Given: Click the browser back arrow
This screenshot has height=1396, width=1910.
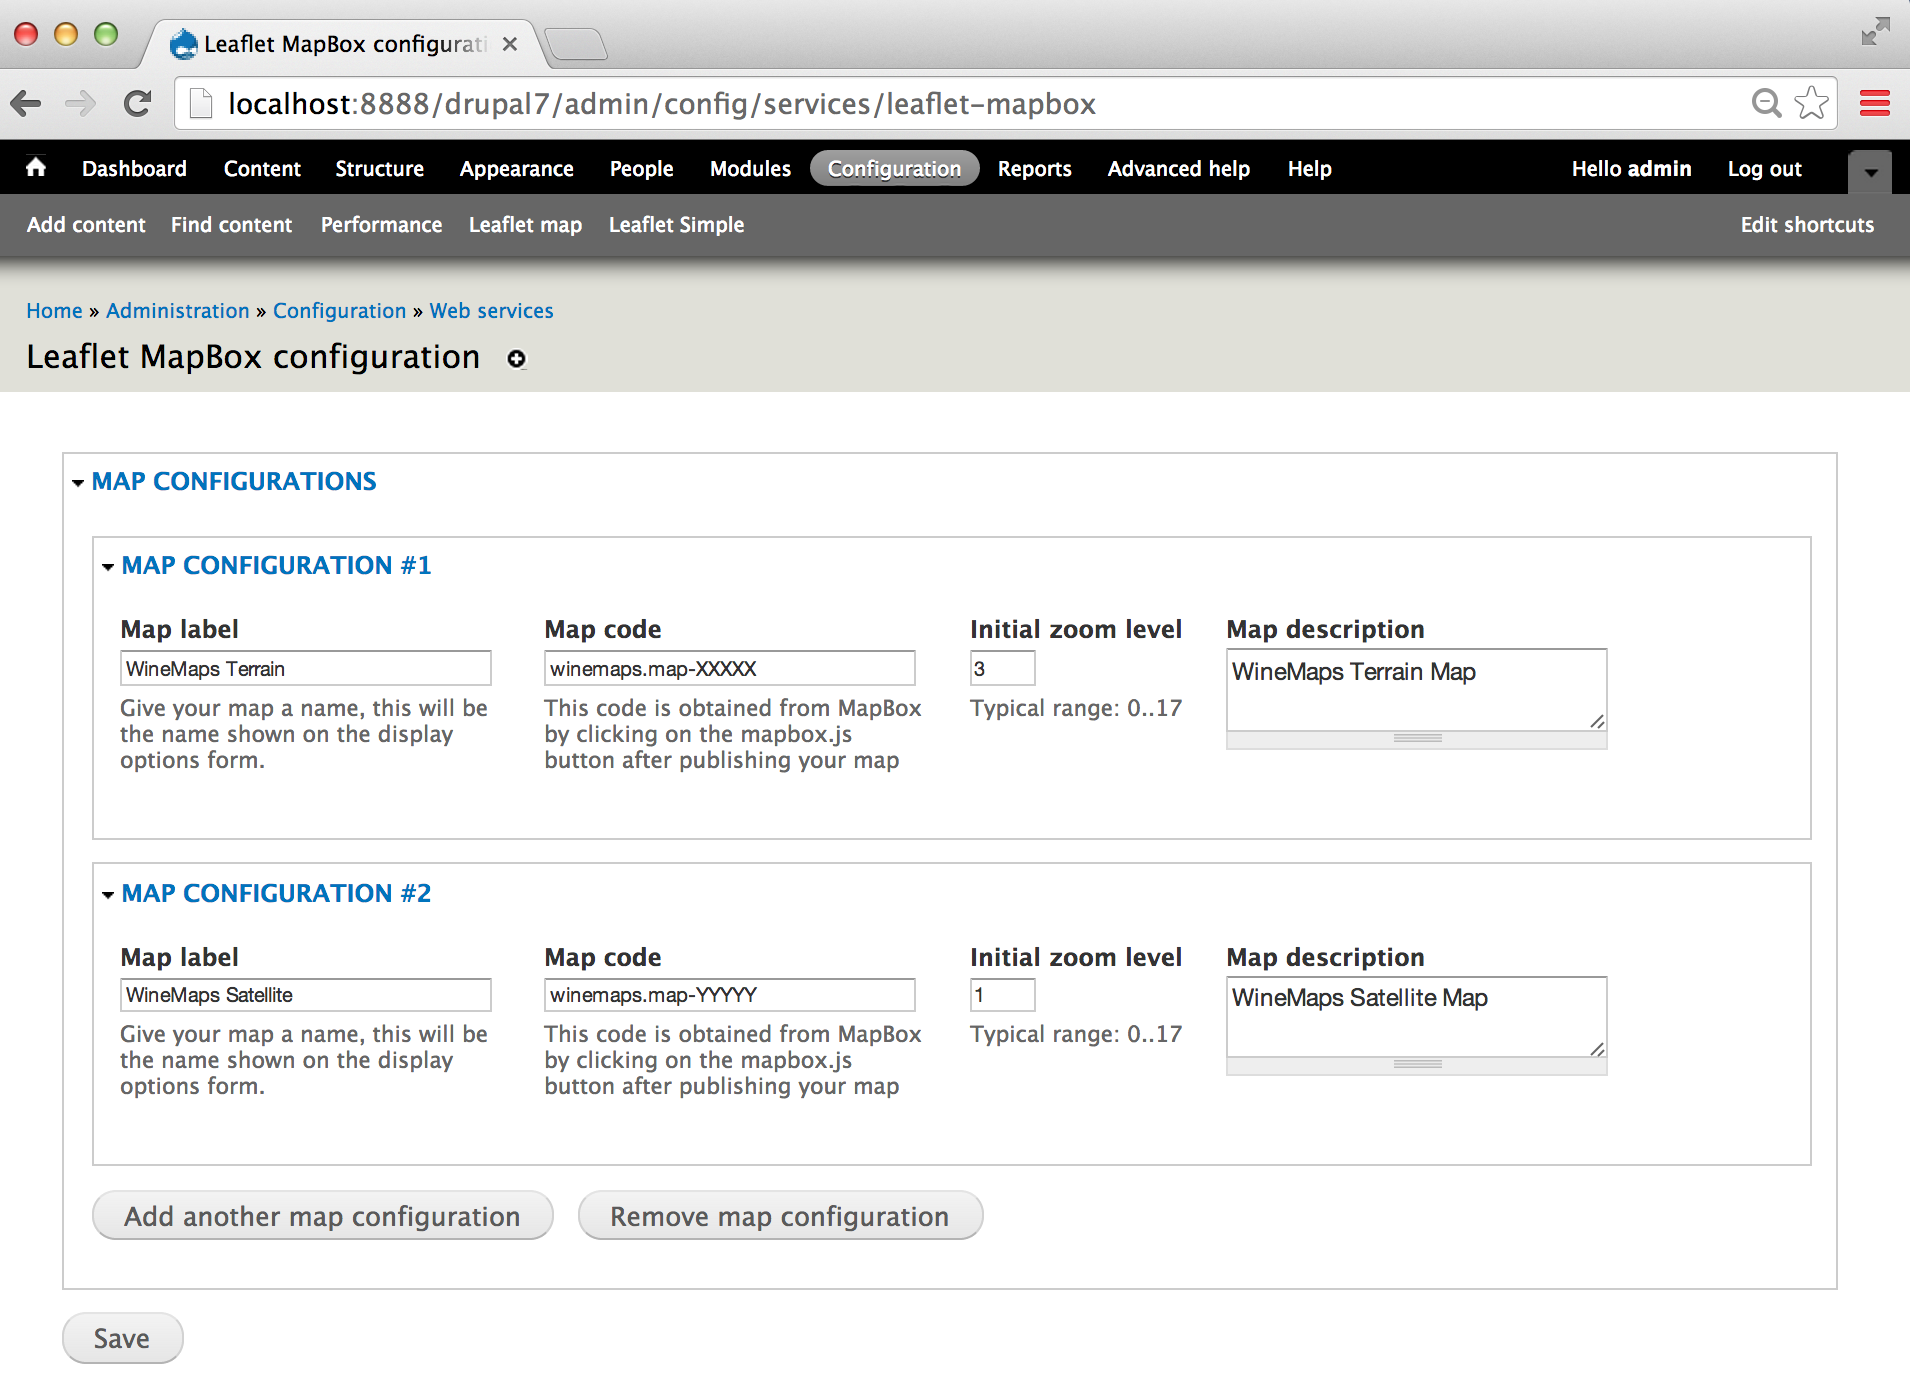Looking at the screenshot, I should 26,103.
